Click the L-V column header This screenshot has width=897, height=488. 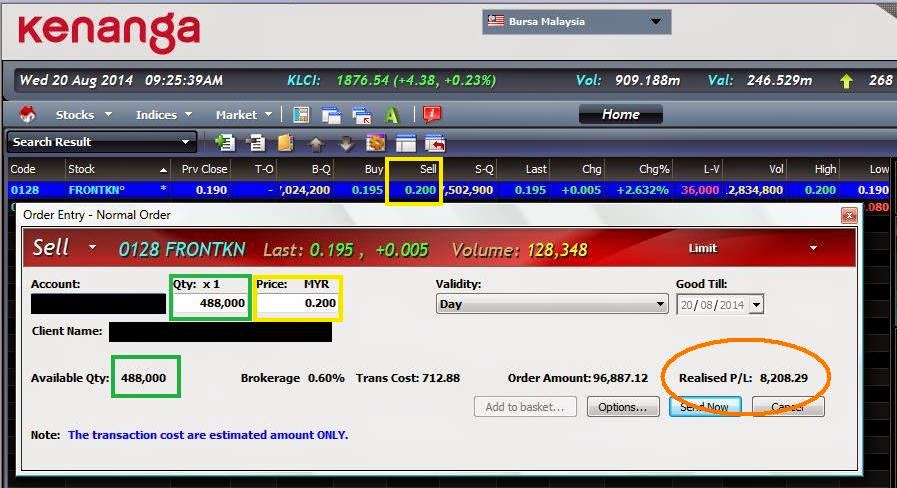(712, 169)
